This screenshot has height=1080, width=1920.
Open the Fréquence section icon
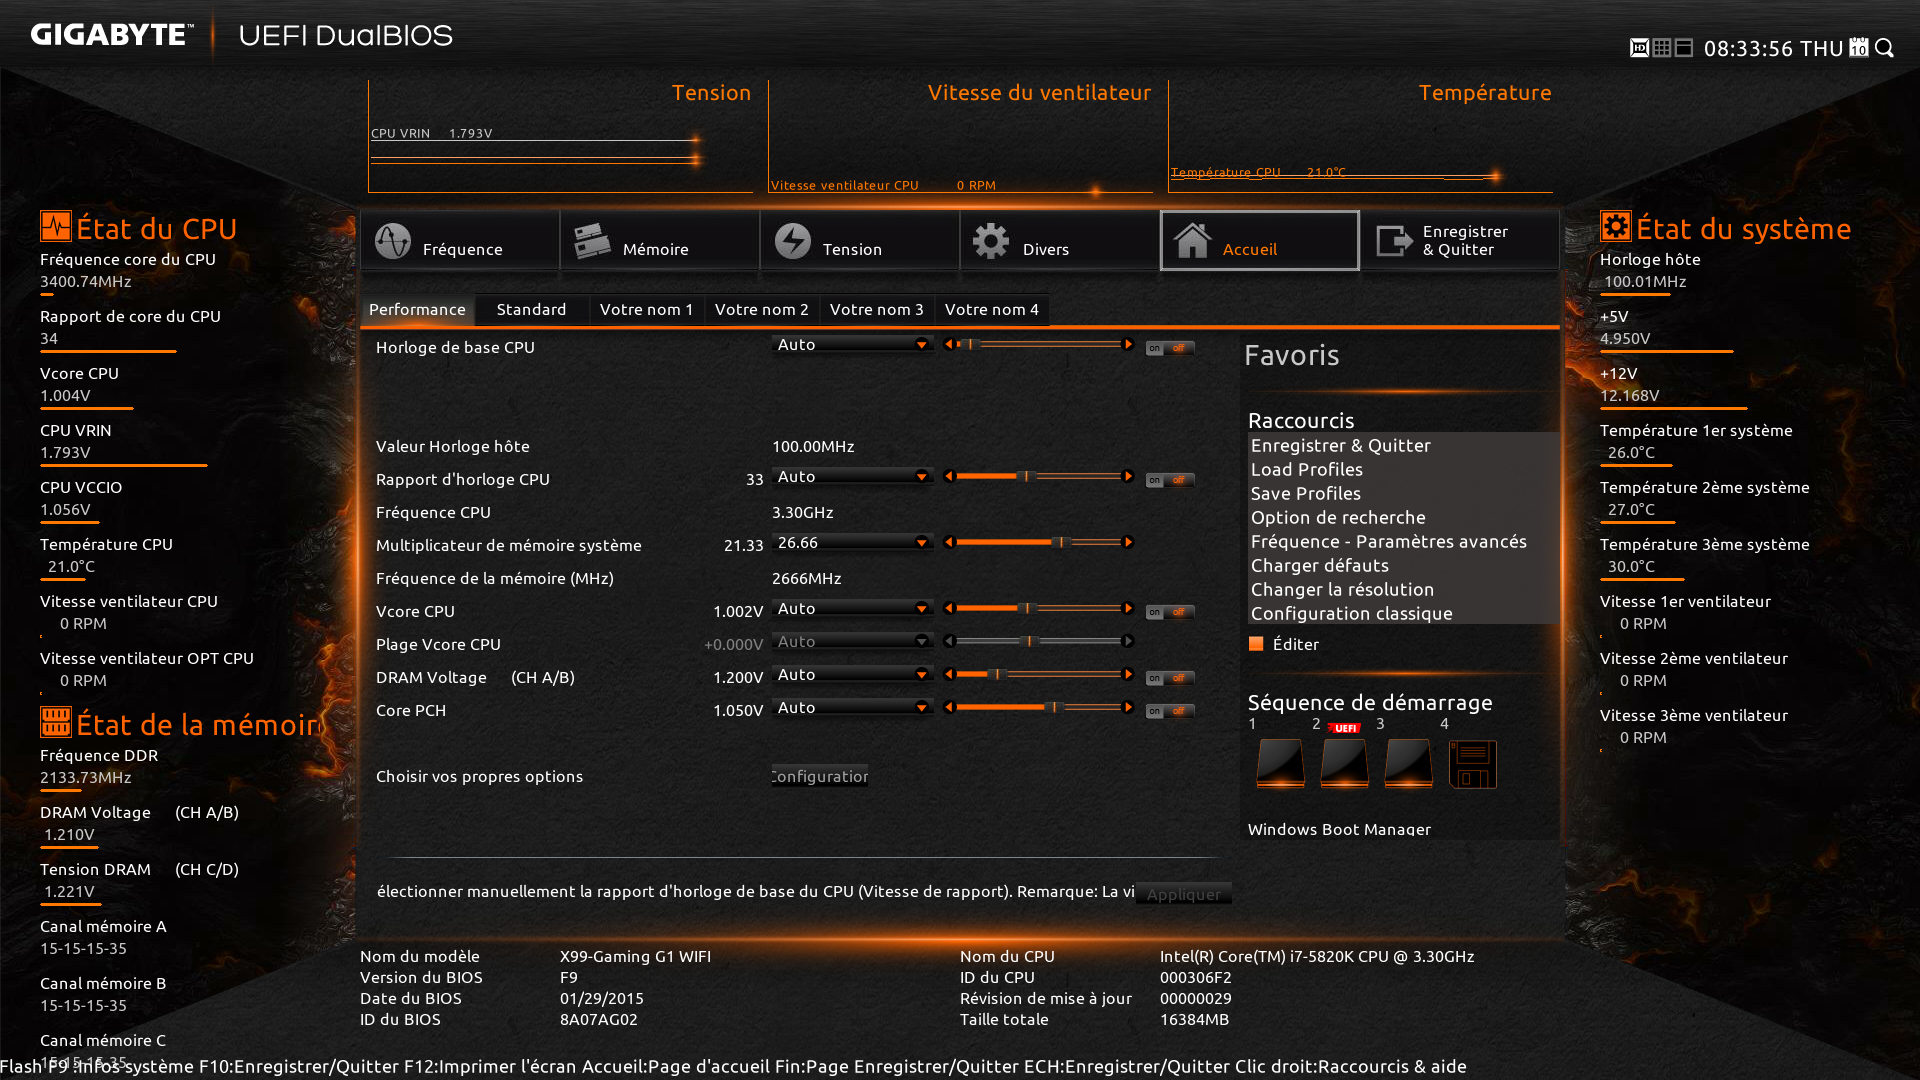pyautogui.click(x=393, y=241)
